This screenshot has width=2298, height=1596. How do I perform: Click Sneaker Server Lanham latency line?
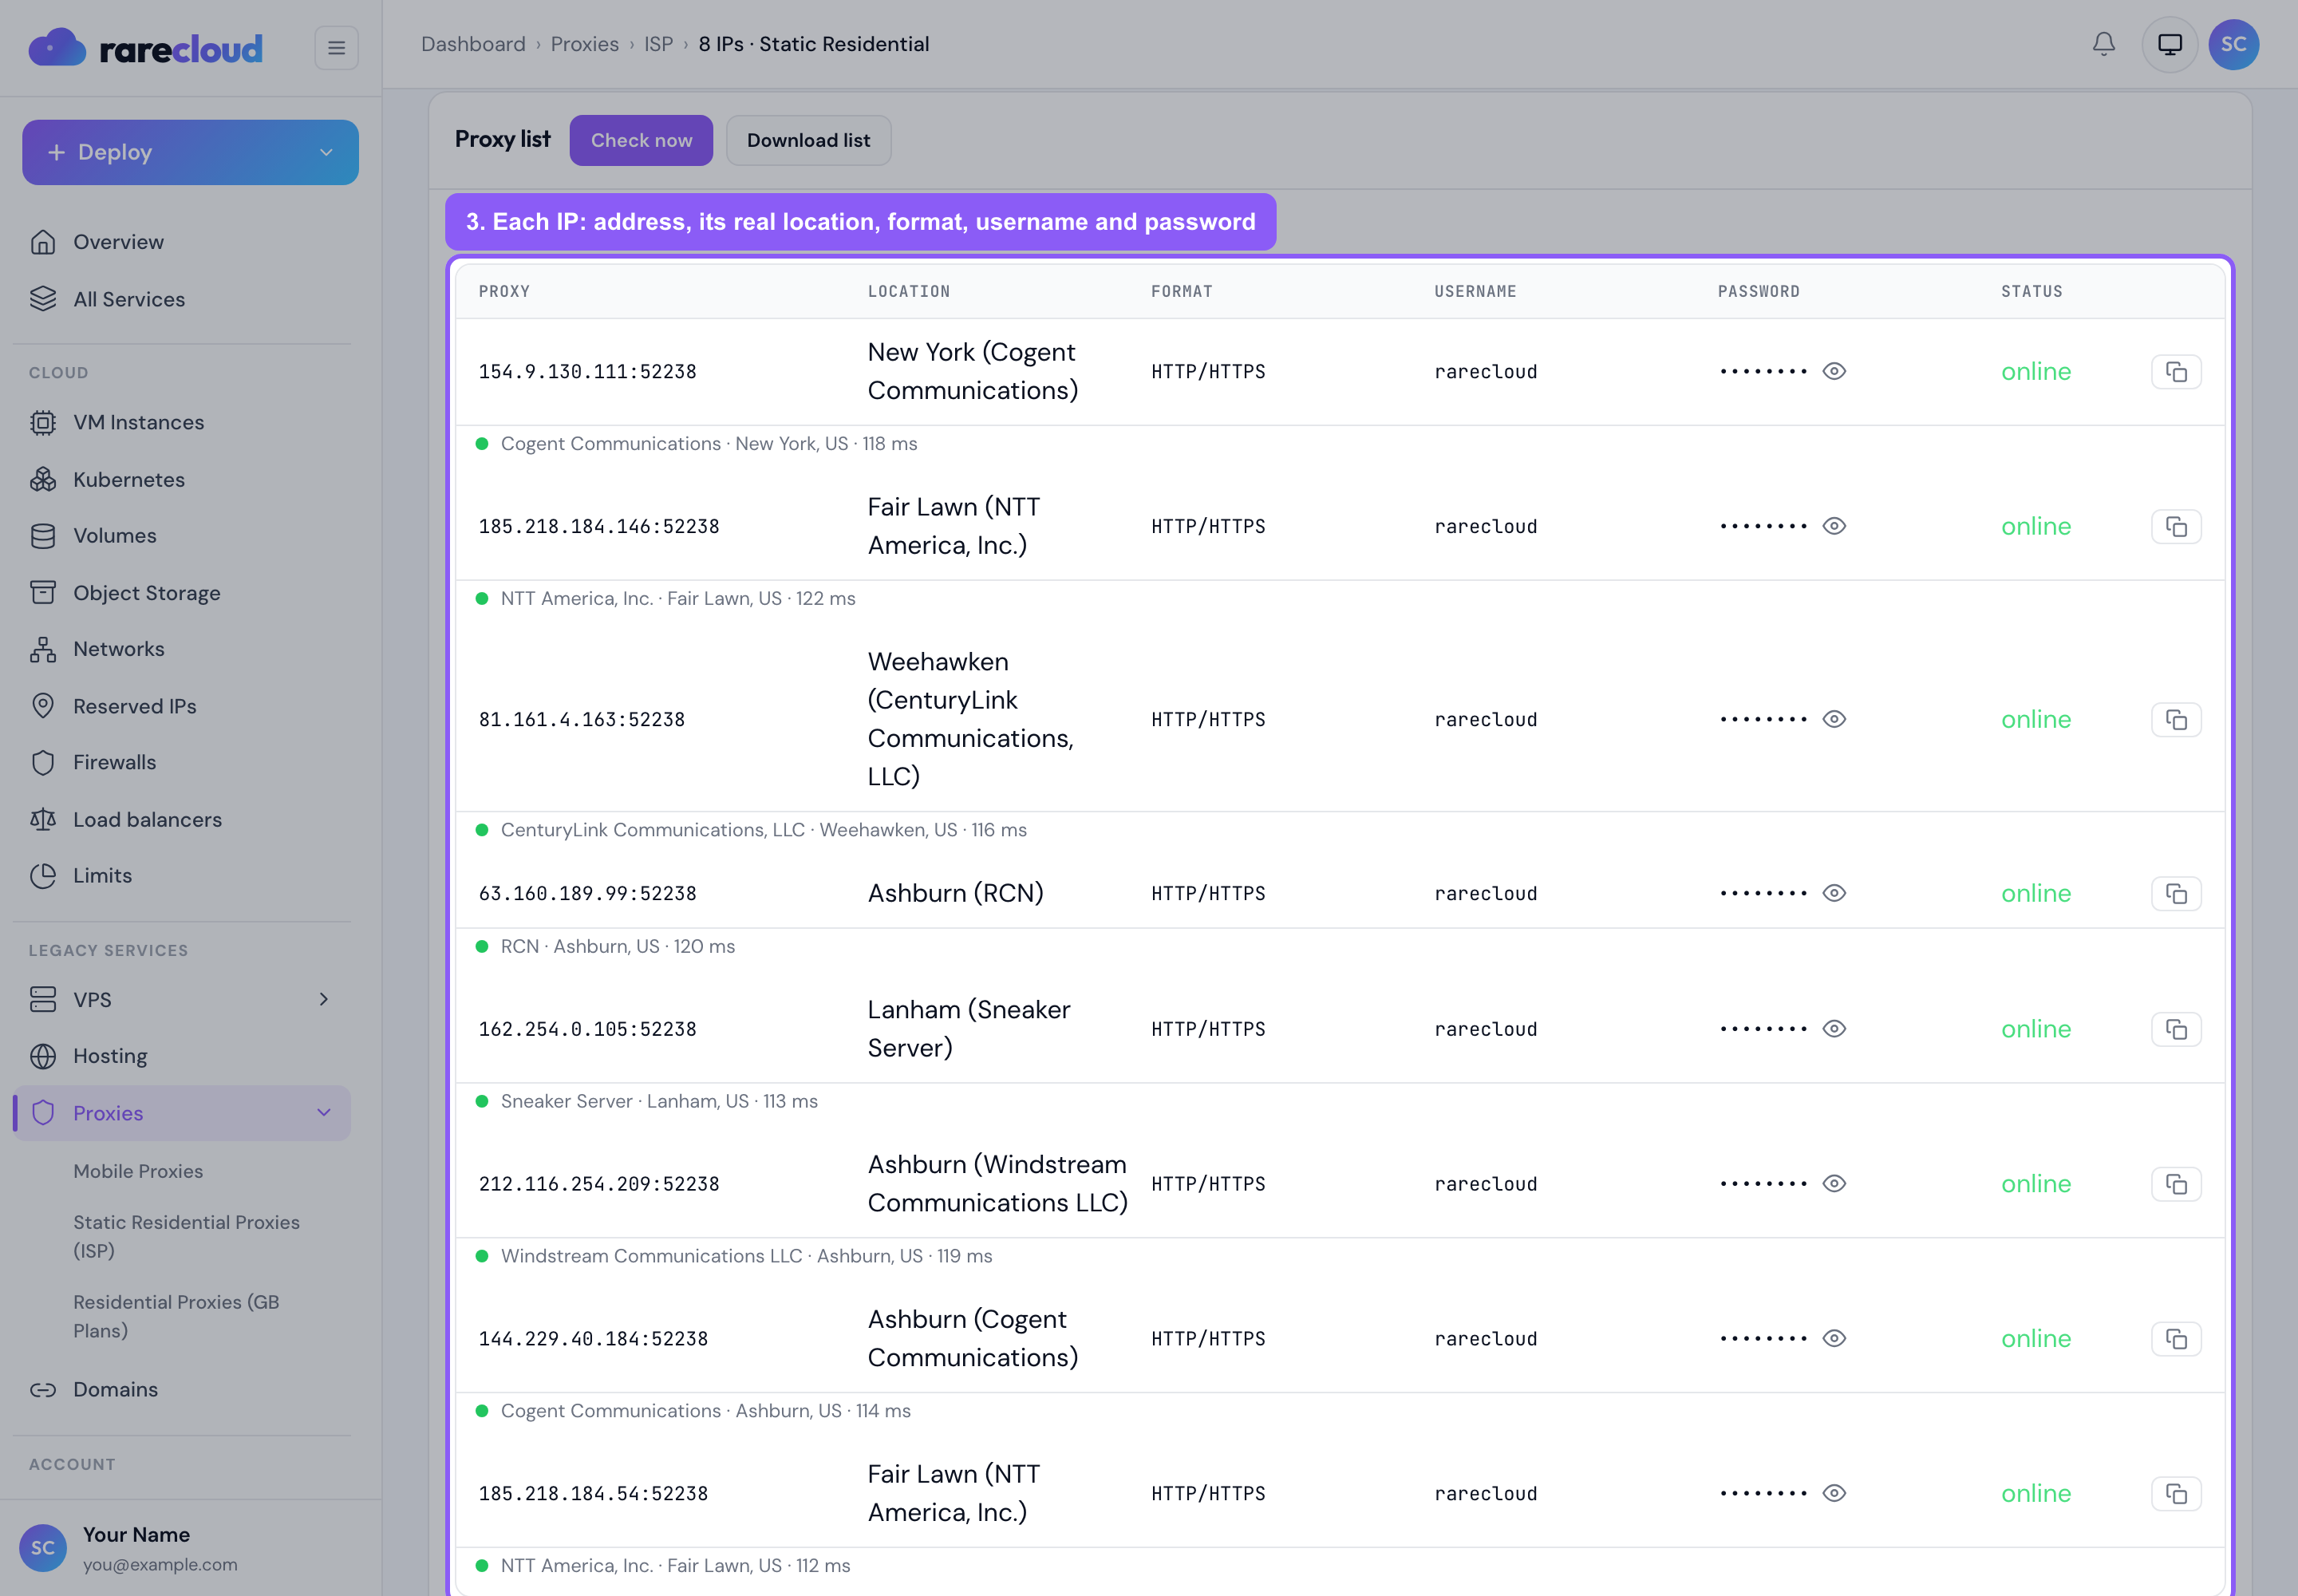[659, 1101]
